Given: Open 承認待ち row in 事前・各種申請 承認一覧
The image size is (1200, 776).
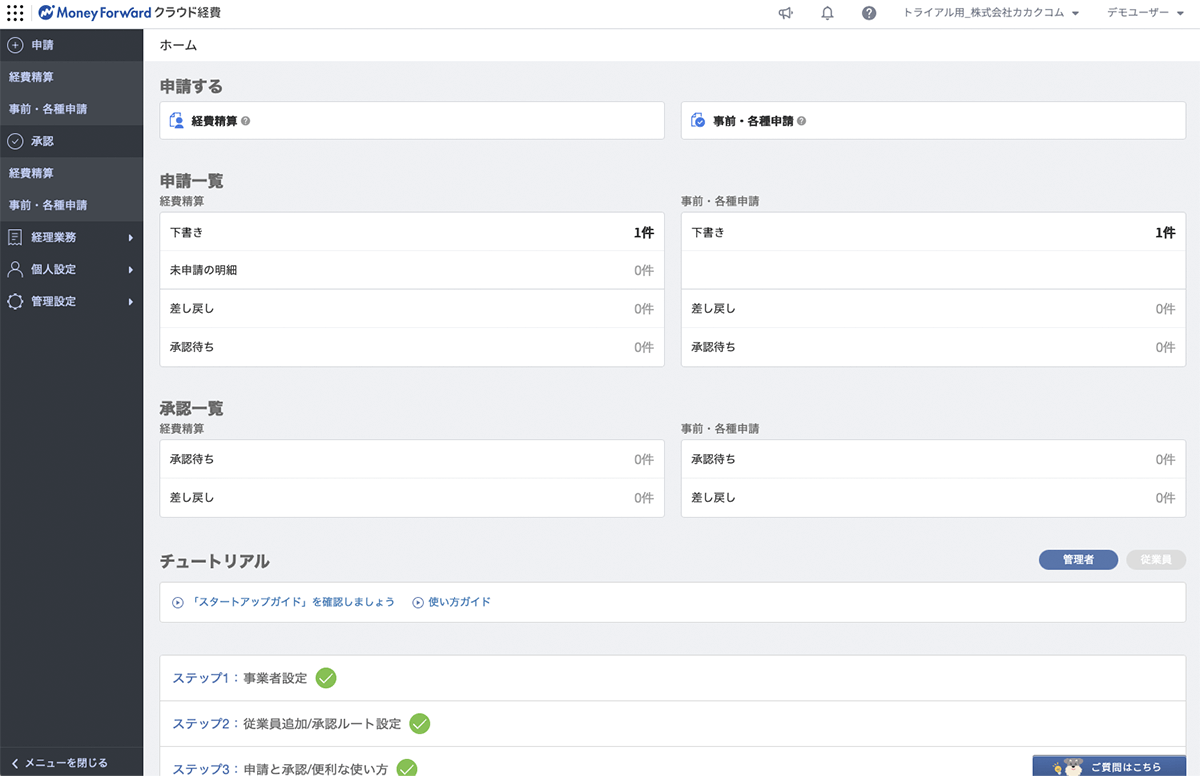Looking at the screenshot, I should pyautogui.click(x=934, y=460).
